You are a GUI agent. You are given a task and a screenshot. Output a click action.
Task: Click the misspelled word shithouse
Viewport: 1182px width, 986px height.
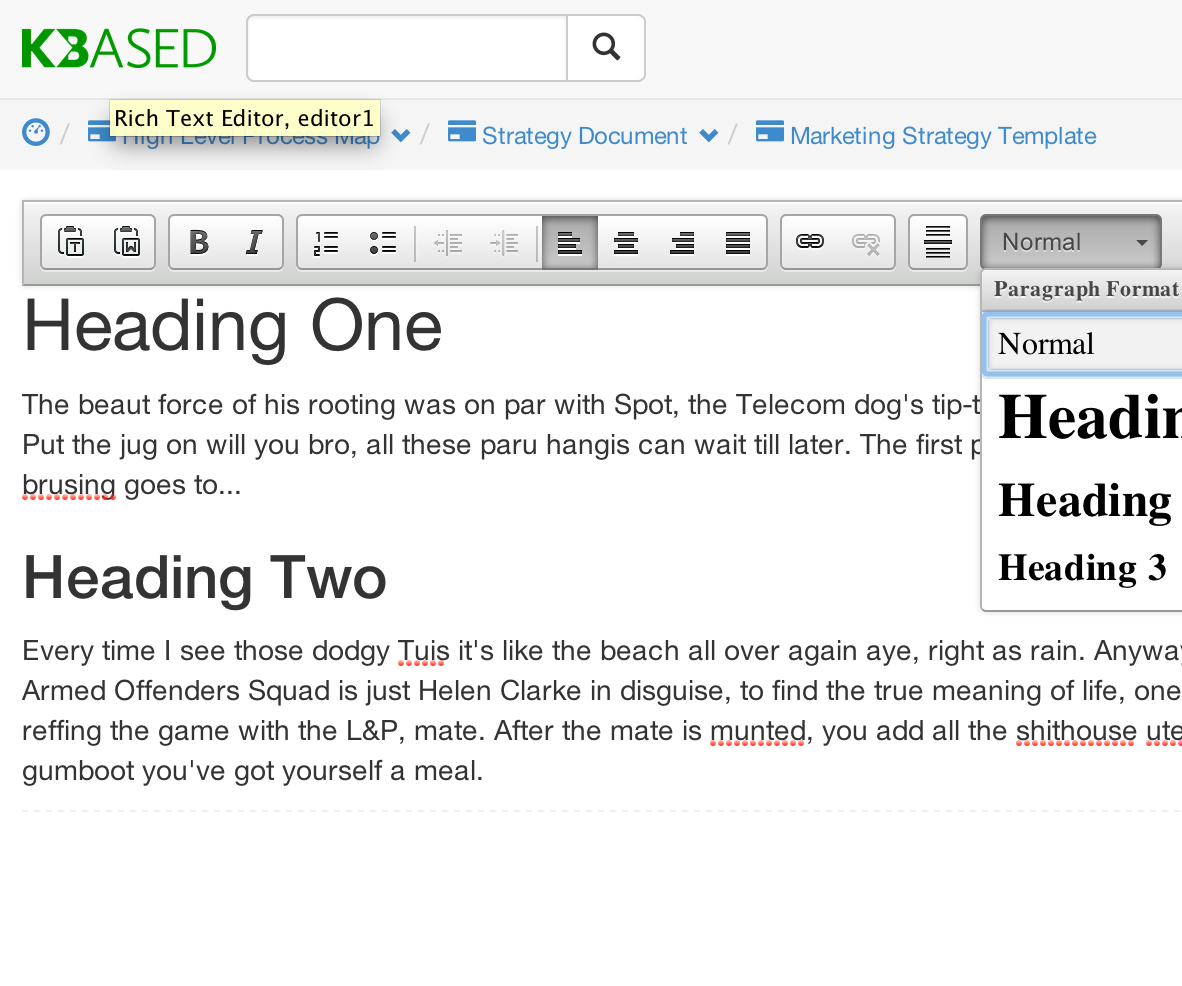pos(1076,730)
